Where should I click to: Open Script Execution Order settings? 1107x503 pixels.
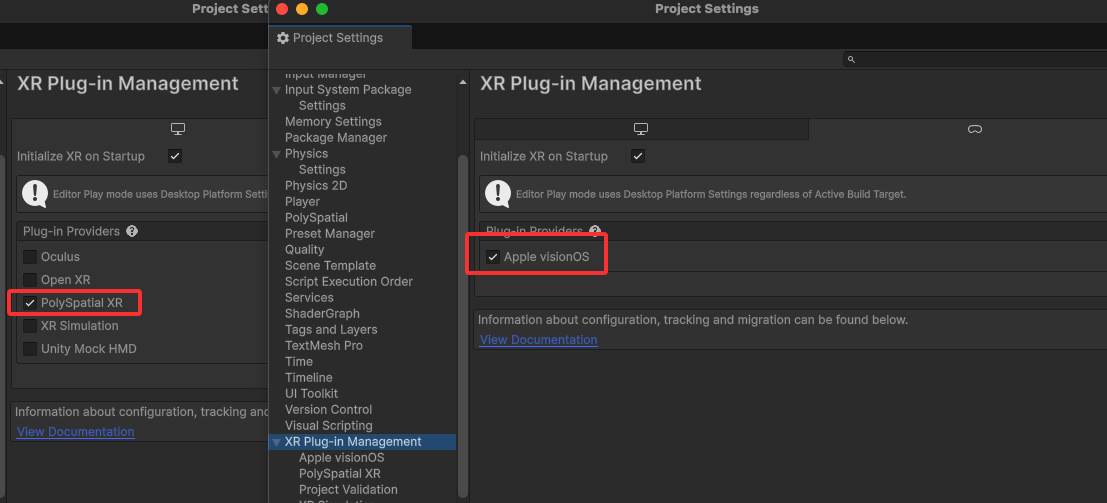349,281
